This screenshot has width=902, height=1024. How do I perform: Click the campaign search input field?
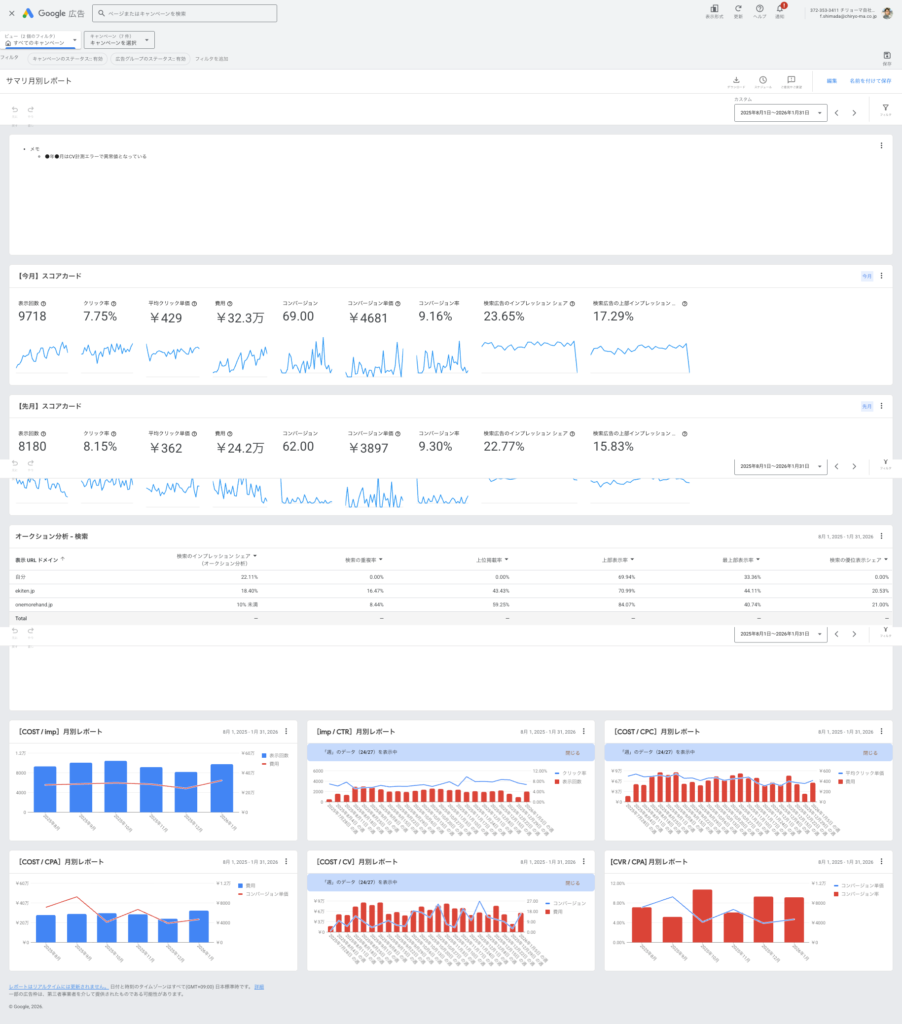pos(185,13)
